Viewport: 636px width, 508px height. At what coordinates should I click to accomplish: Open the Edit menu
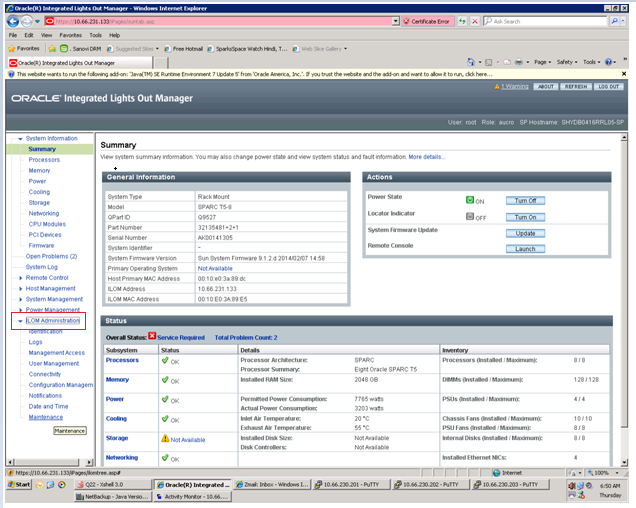tap(29, 35)
